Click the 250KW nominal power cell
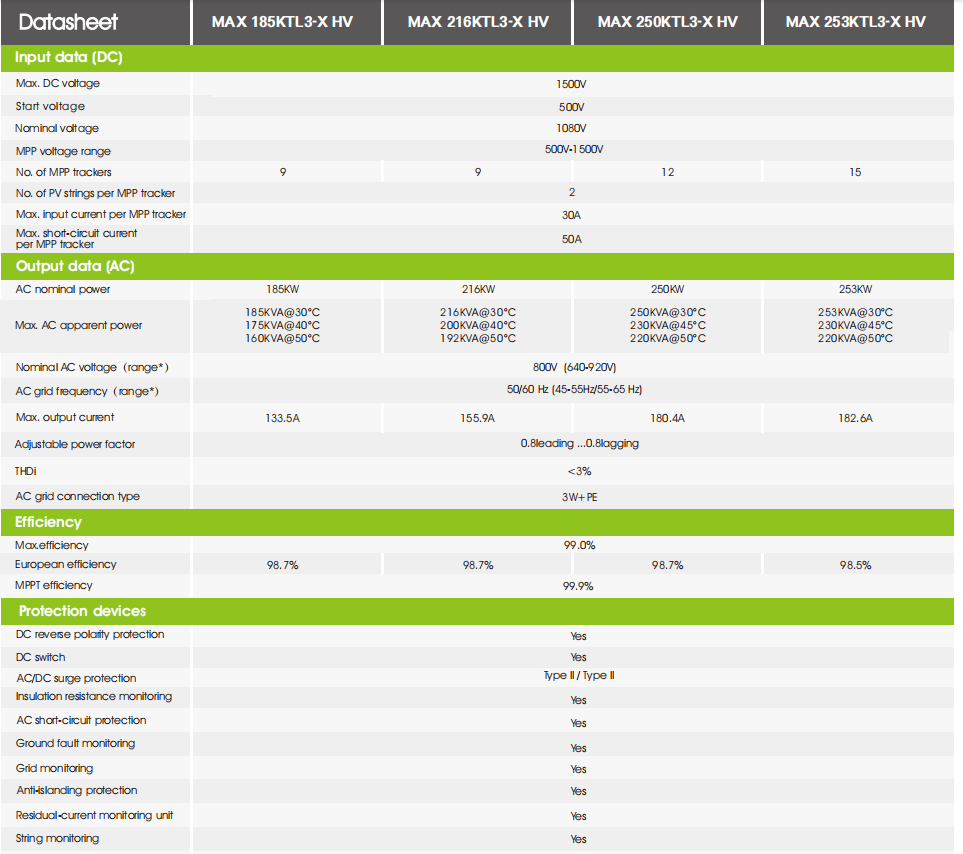 pos(668,289)
